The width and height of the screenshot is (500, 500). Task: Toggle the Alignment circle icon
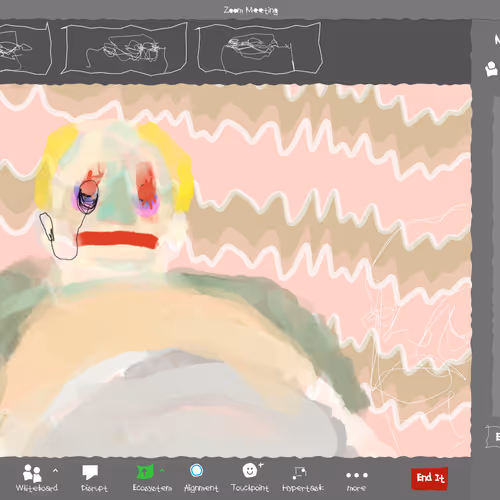[x=196, y=471]
